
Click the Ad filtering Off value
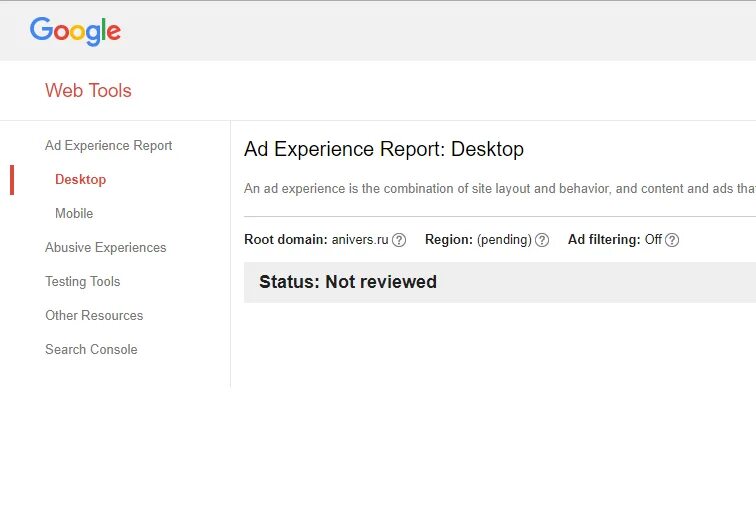653,240
